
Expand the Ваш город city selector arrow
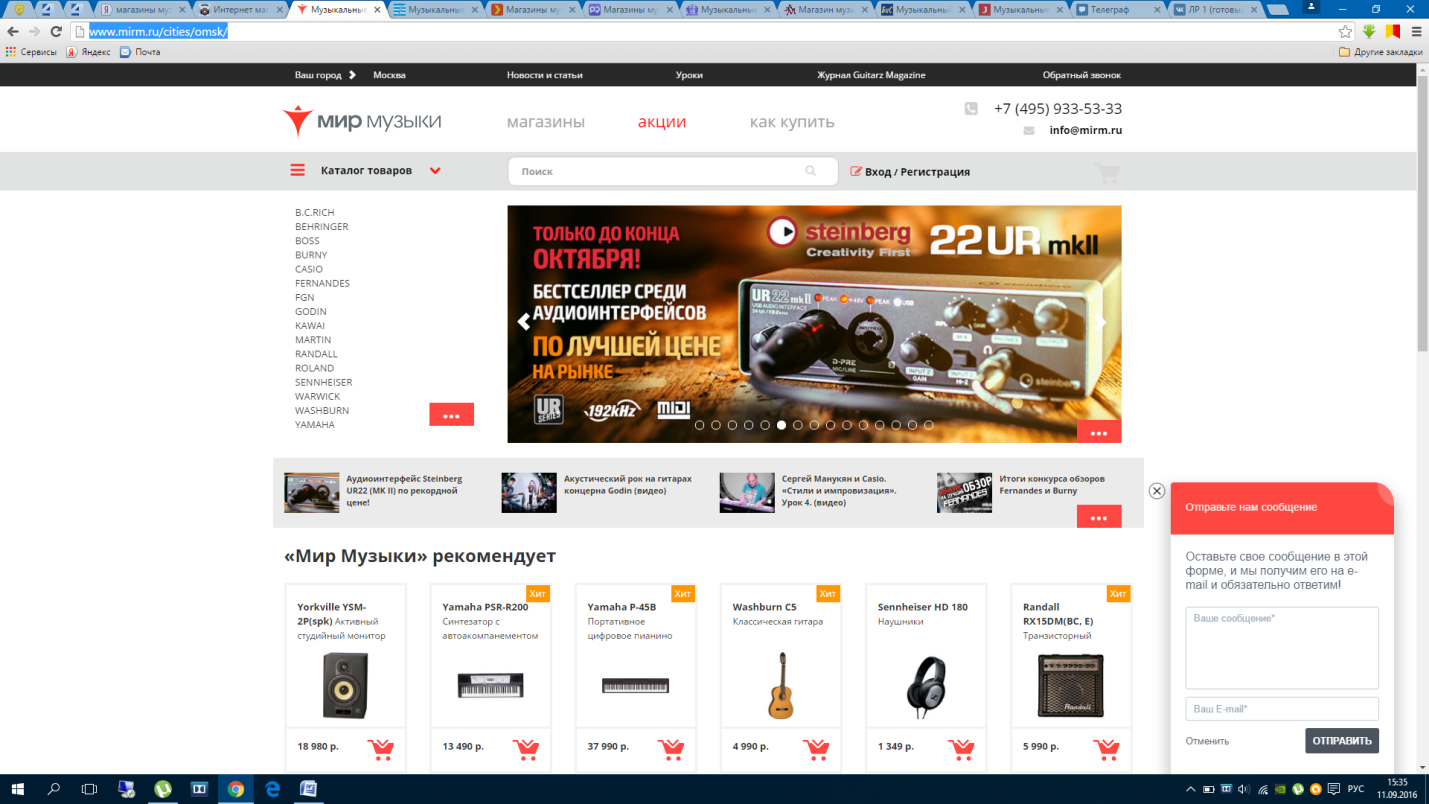point(352,75)
